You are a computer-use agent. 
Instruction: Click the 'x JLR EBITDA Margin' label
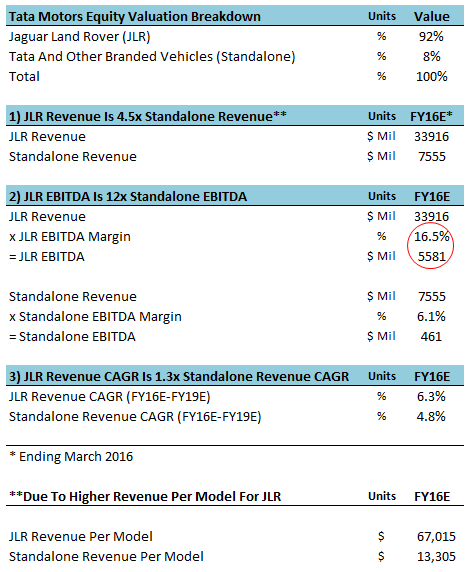point(70,237)
